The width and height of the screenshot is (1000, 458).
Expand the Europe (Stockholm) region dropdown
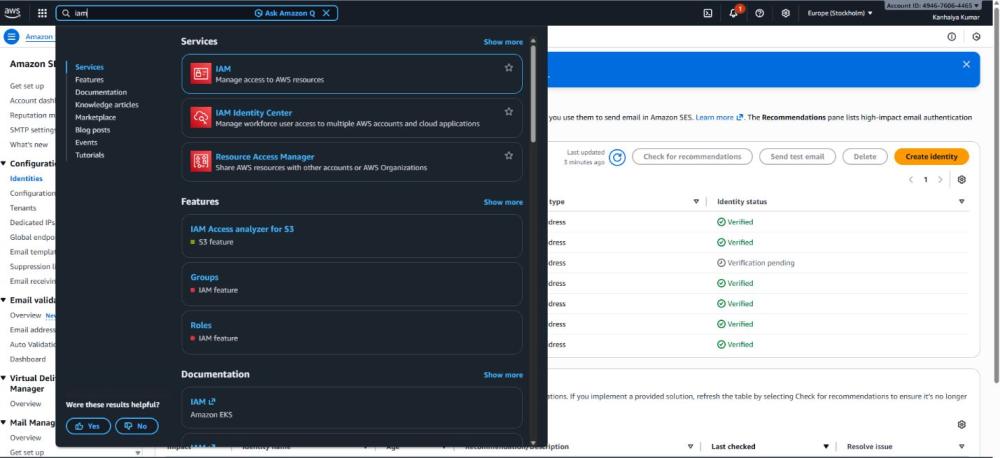click(x=840, y=13)
